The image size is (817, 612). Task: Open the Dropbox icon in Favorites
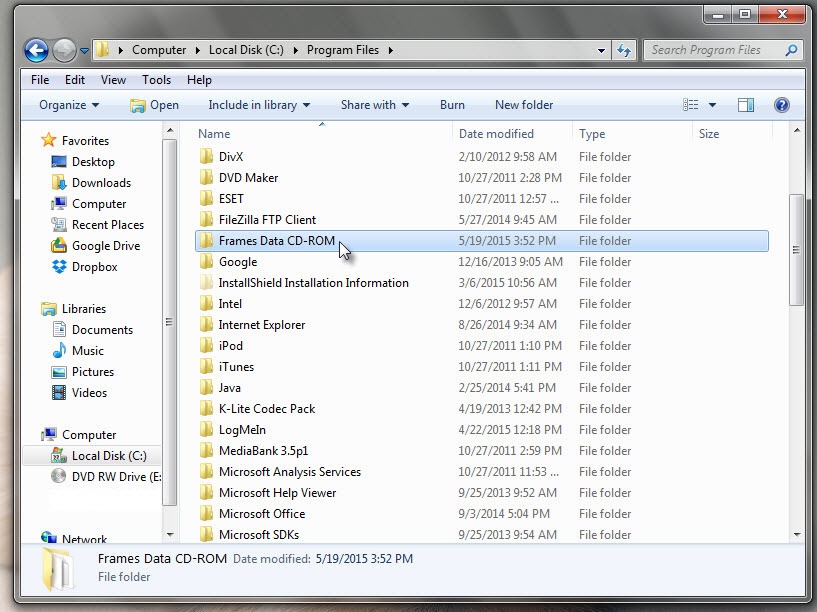click(x=59, y=267)
